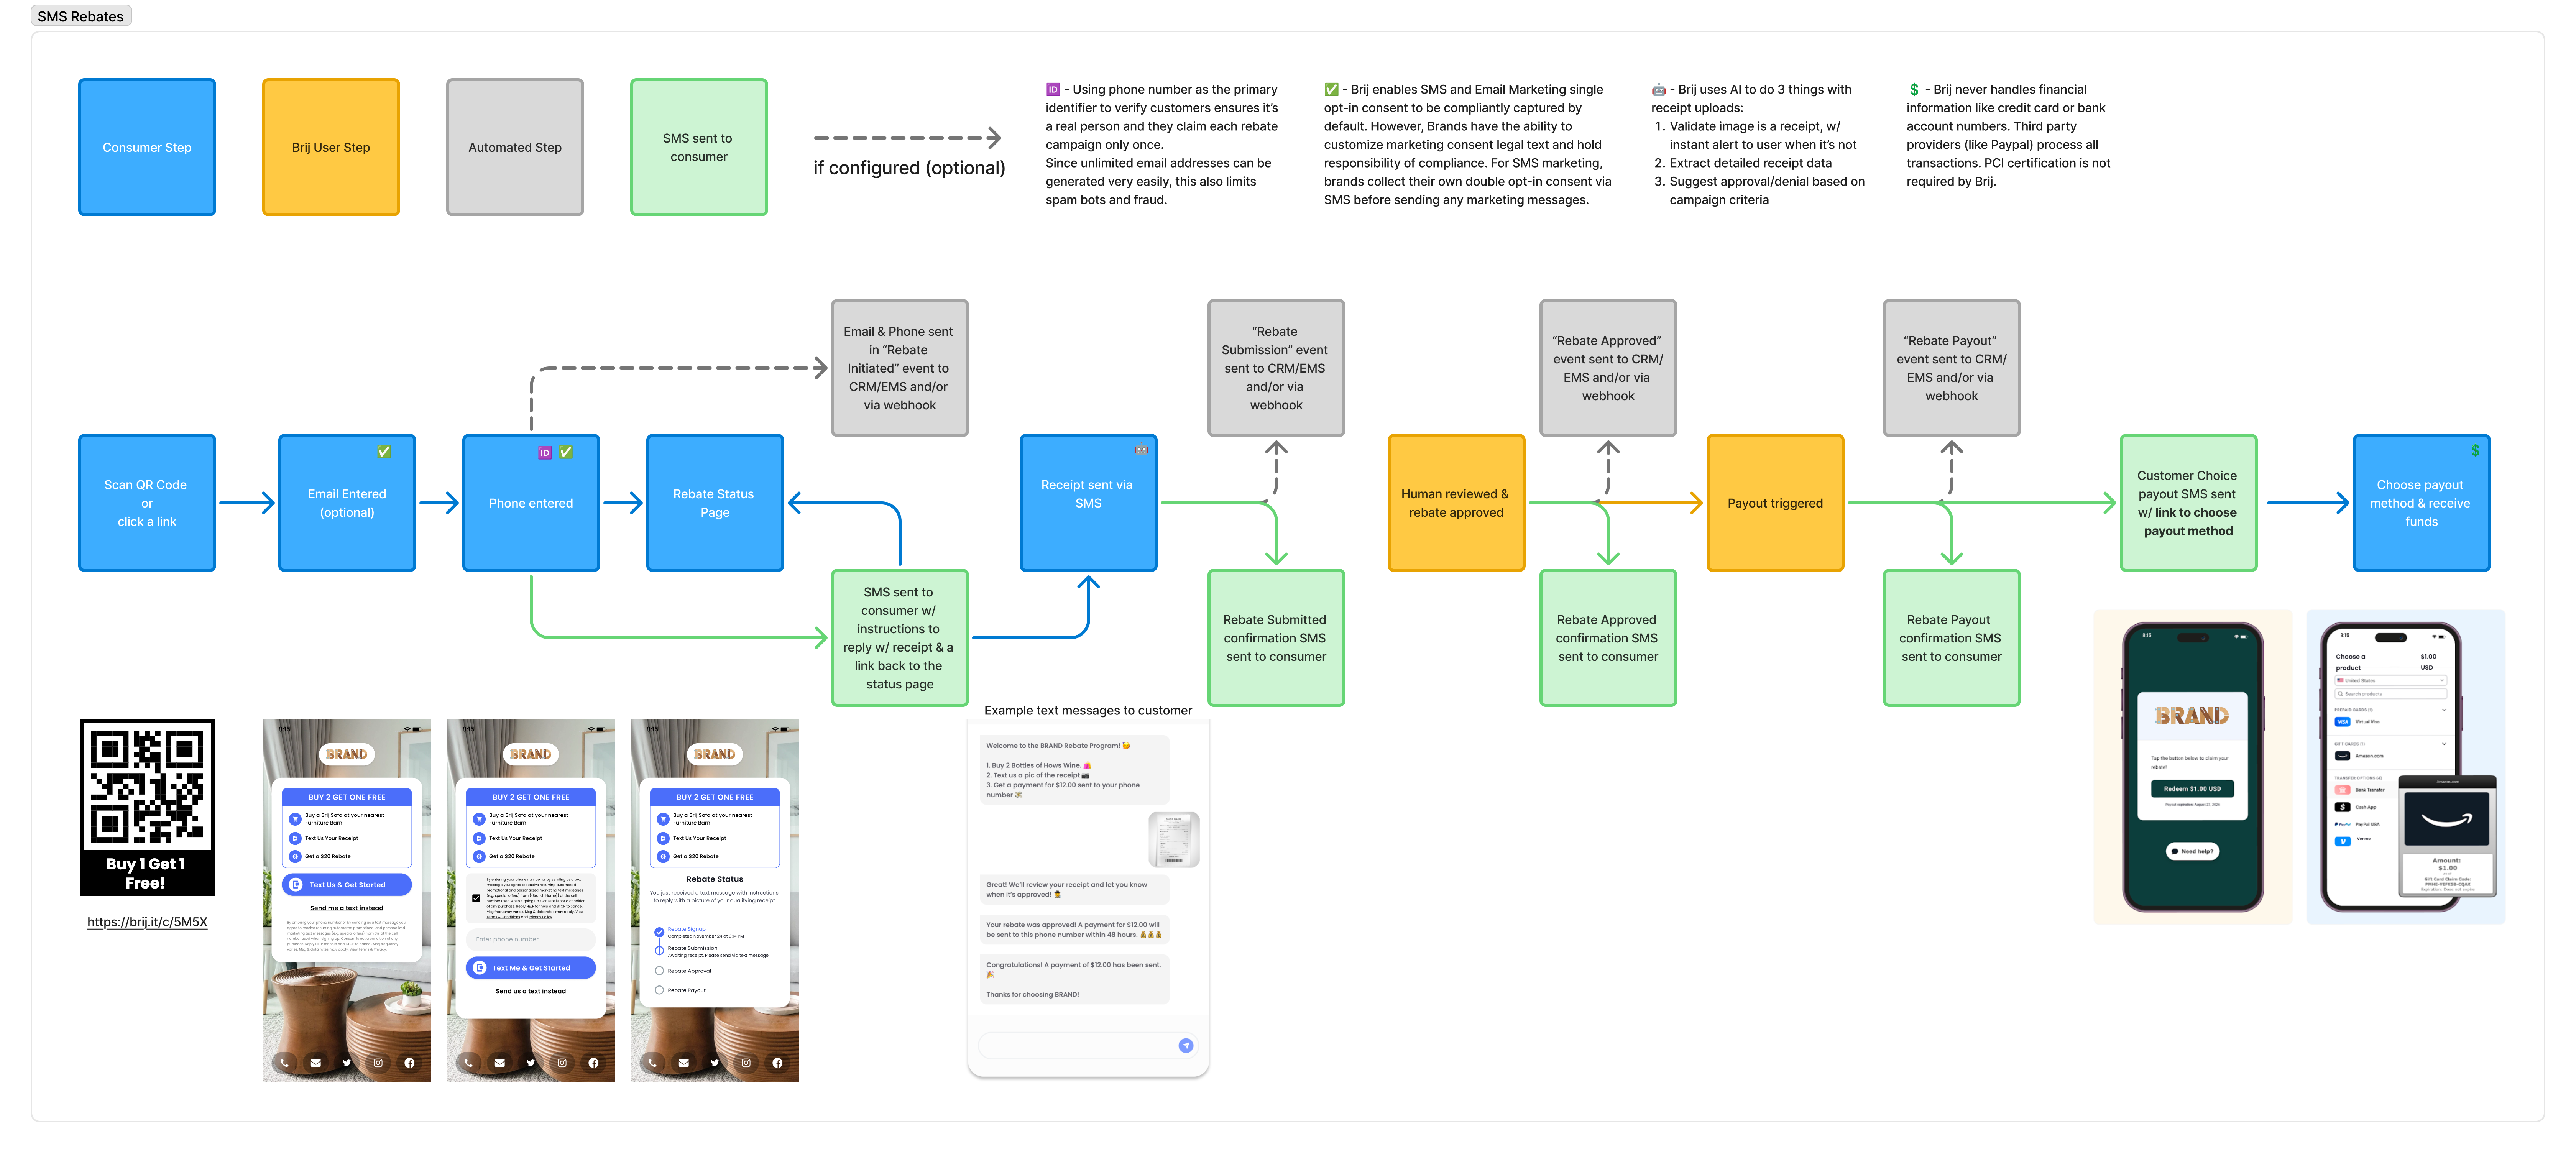Click robot emoji on Receipt sent via SMS box
This screenshot has width=2576, height=1153.
tap(1141, 450)
